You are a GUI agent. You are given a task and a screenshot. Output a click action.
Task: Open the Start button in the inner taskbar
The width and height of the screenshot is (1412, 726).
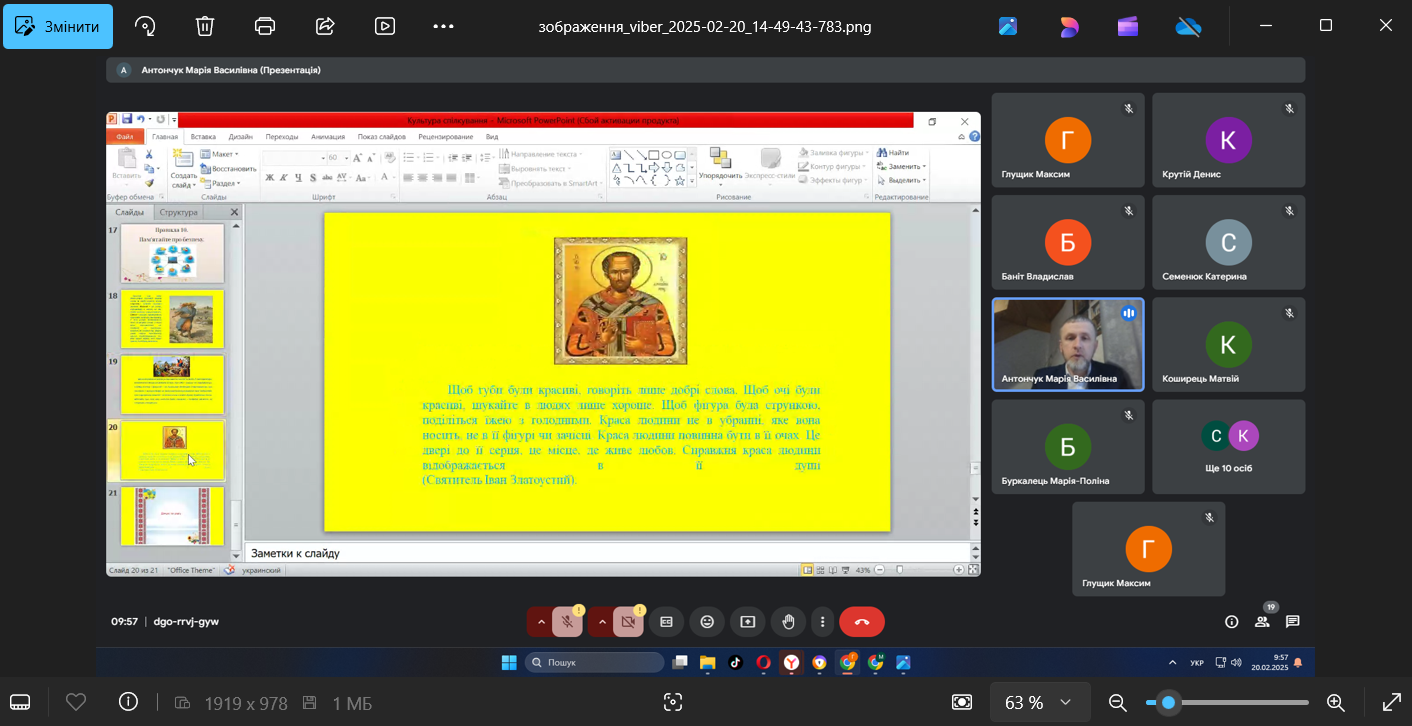[x=509, y=662]
